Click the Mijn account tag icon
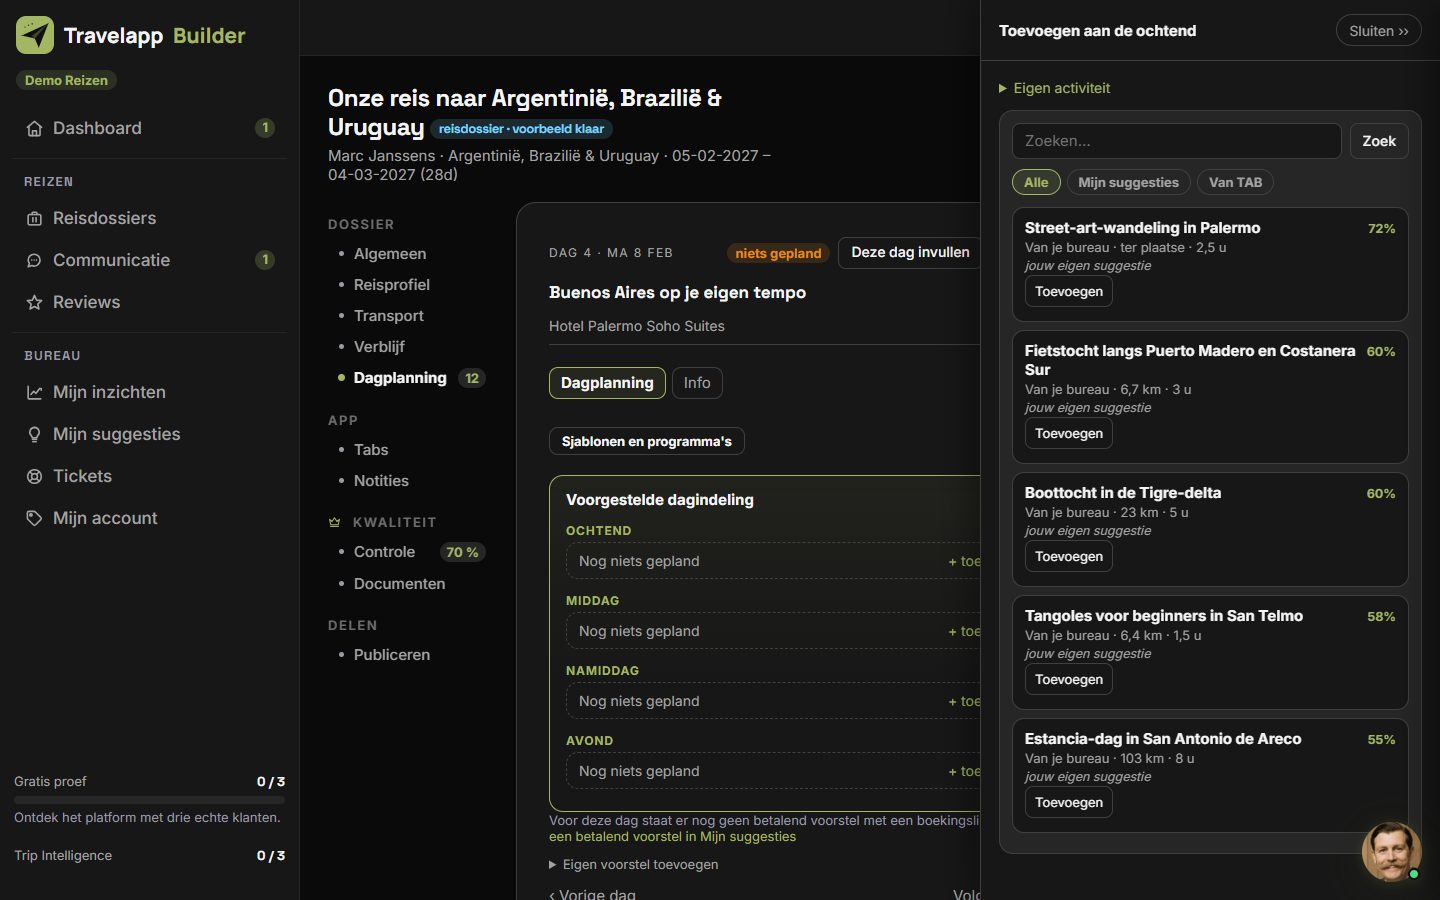 tap(34, 518)
